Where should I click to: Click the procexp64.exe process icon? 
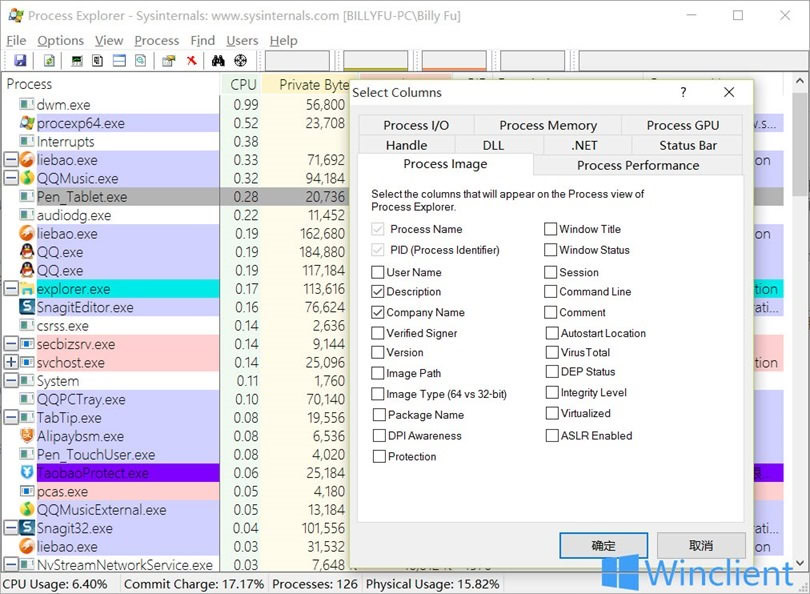click(27, 123)
